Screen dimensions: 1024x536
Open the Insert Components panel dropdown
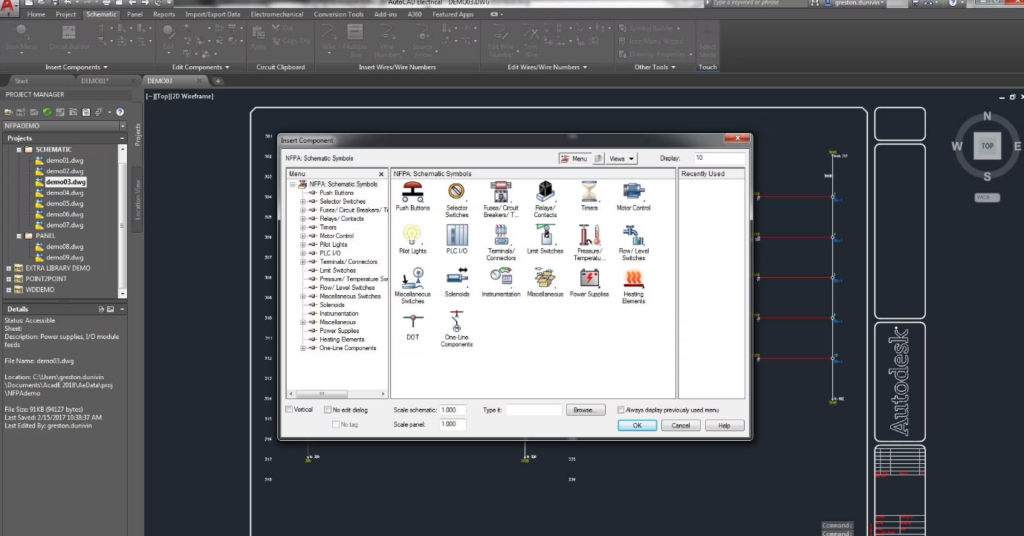(x=76, y=67)
